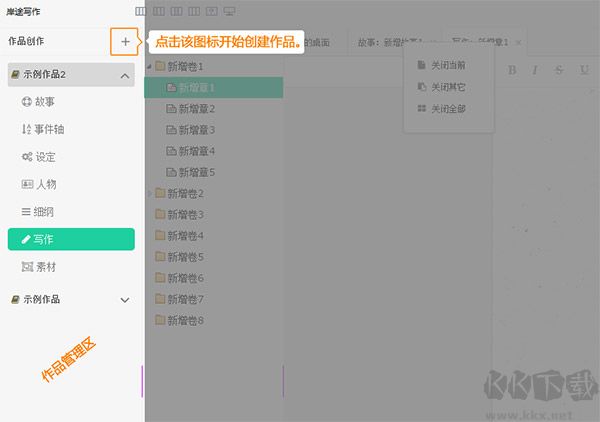This screenshot has height=422, width=600.
Task: Click the 作品创作 section heading
Action: coord(26,41)
